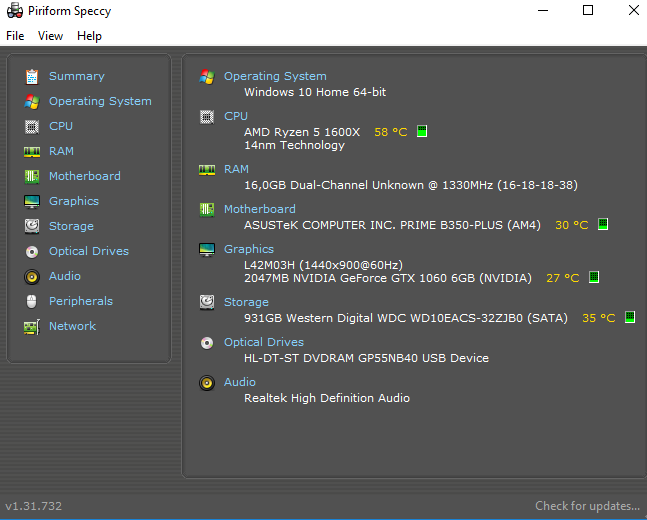Open the File menu

pos(15,36)
